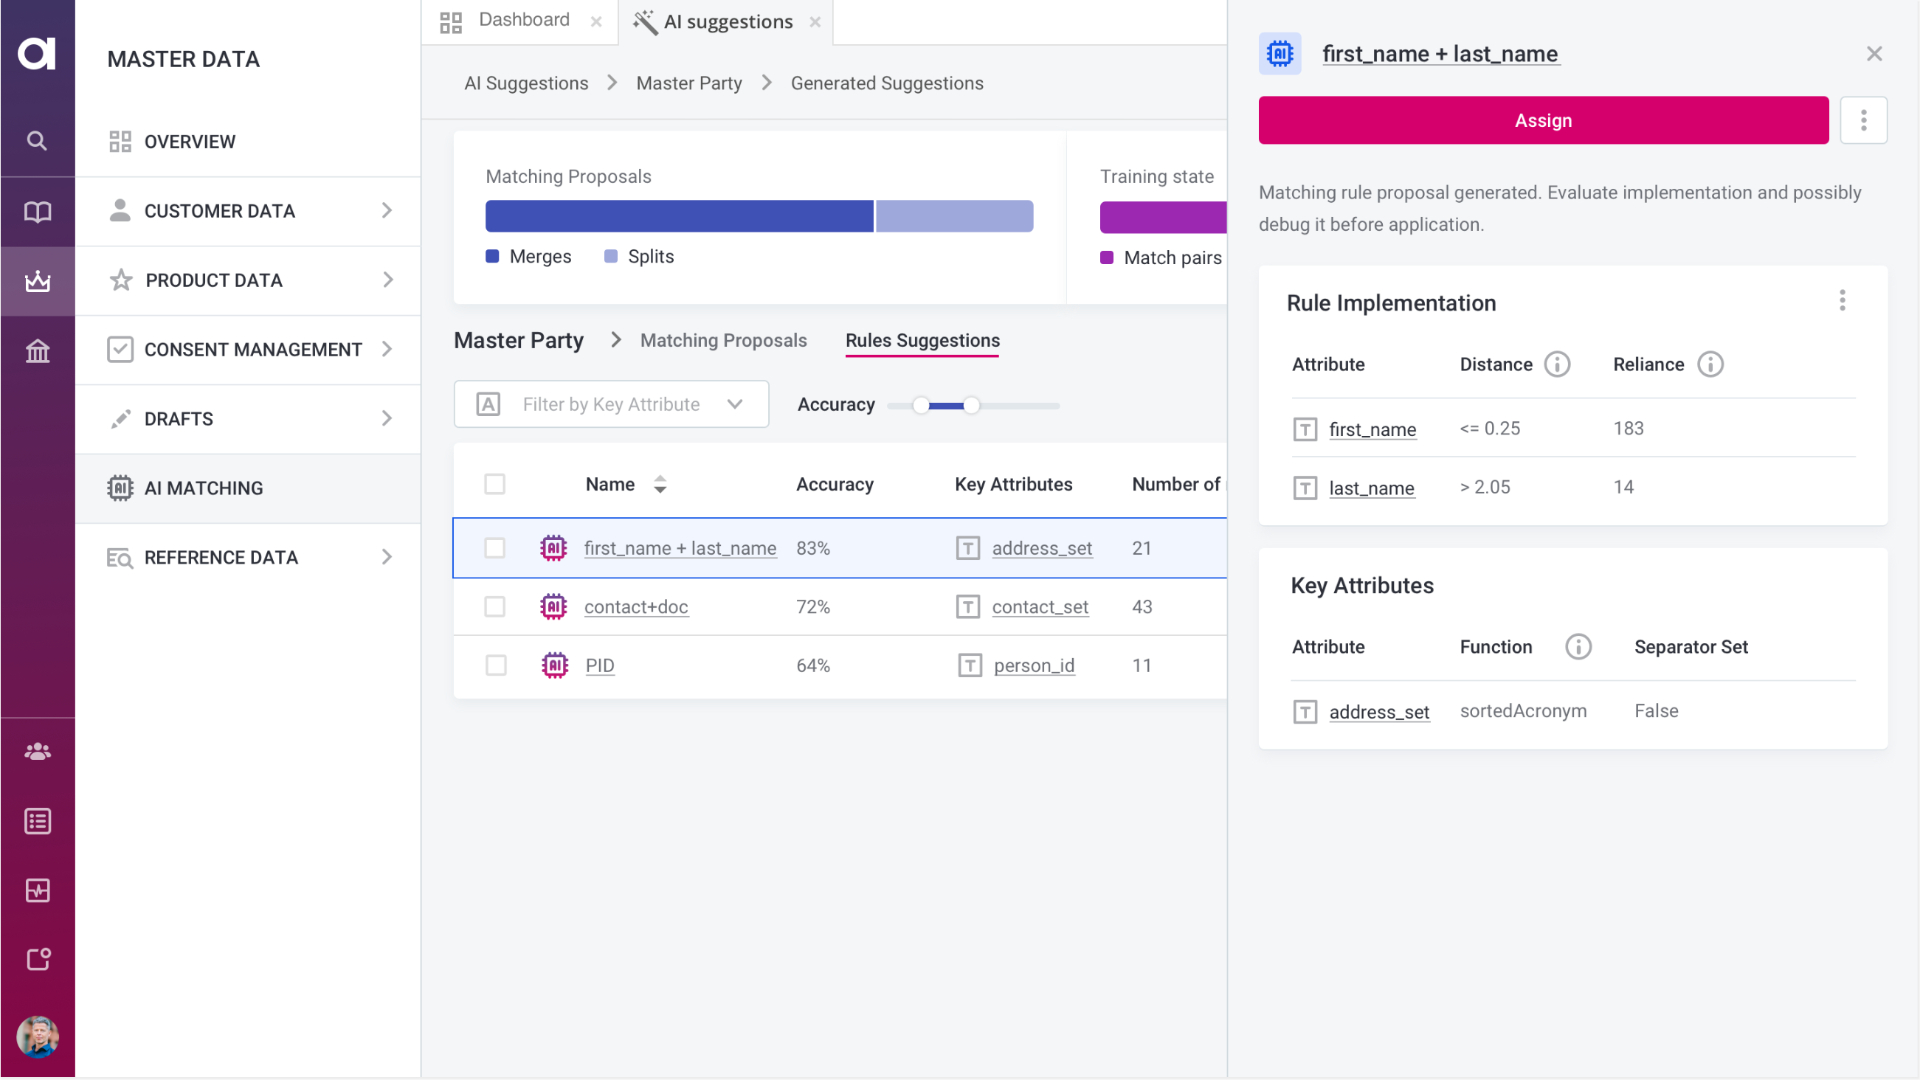Switch to the Dashboard tab
Screen dimensions: 1920x1080
[x=522, y=20]
